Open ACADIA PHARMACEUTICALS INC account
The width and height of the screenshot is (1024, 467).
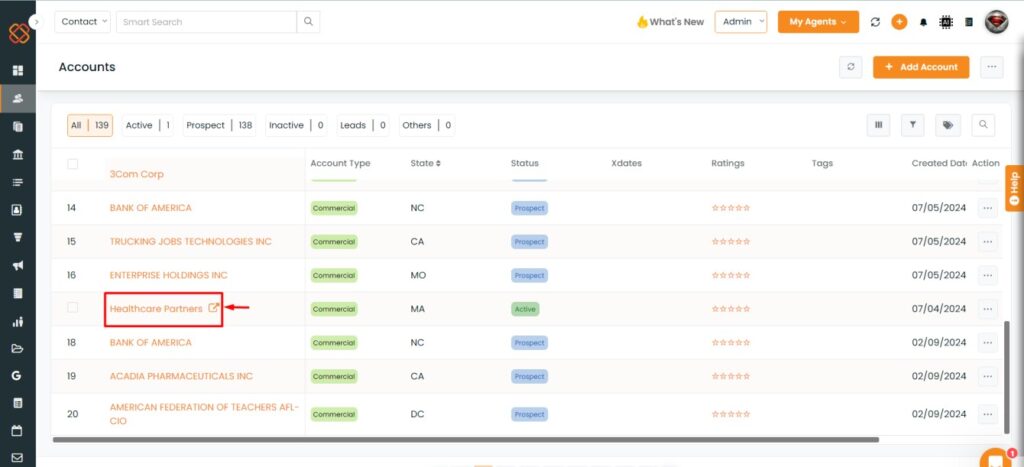[181, 376]
